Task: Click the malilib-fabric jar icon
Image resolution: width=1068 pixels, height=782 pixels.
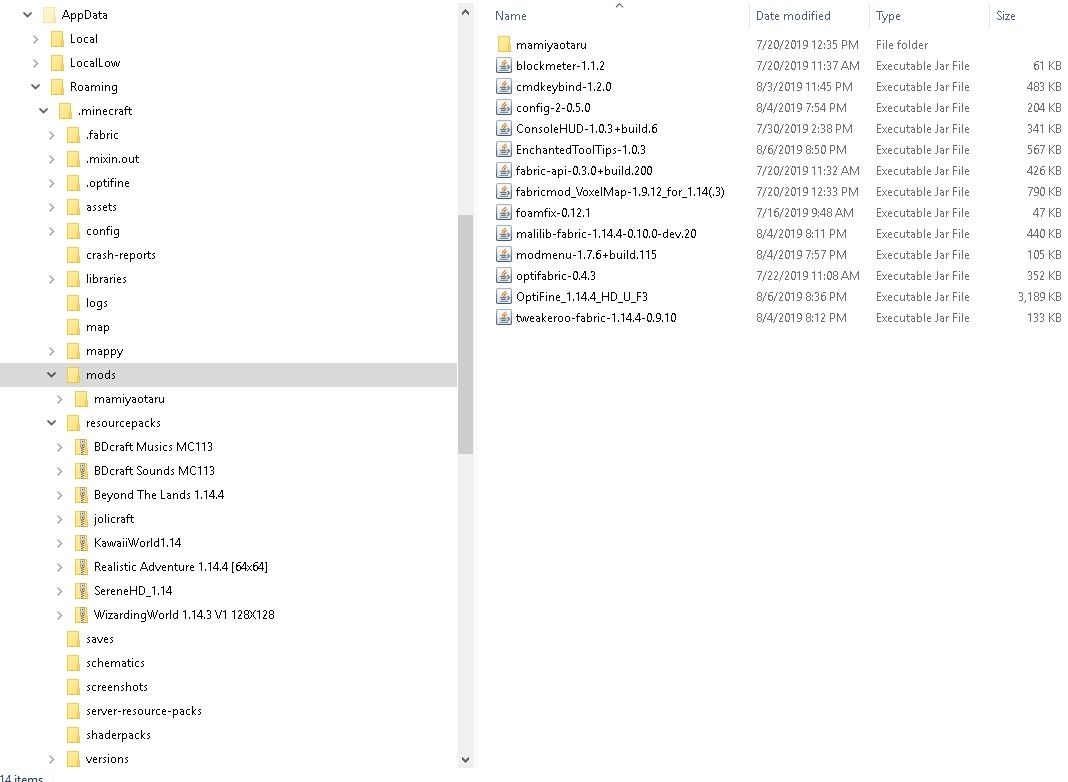Action: click(x=503, y=234)
